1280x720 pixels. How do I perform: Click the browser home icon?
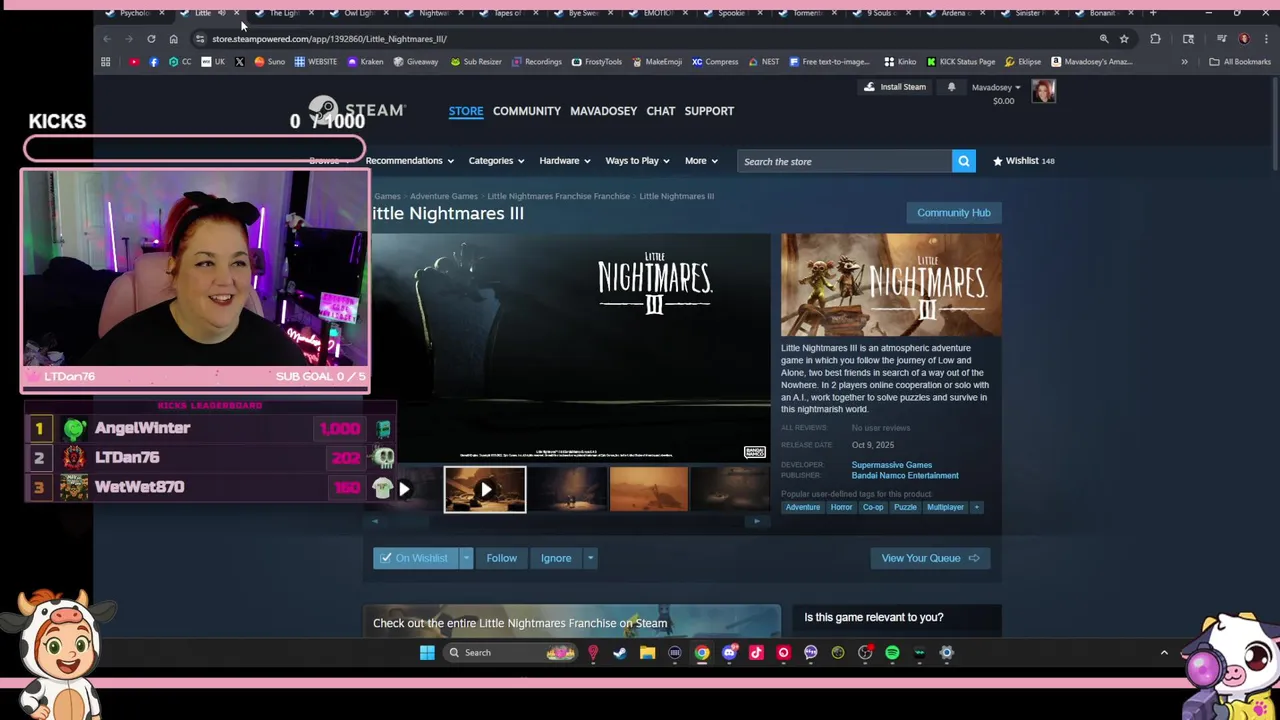[x=173, y=39]
